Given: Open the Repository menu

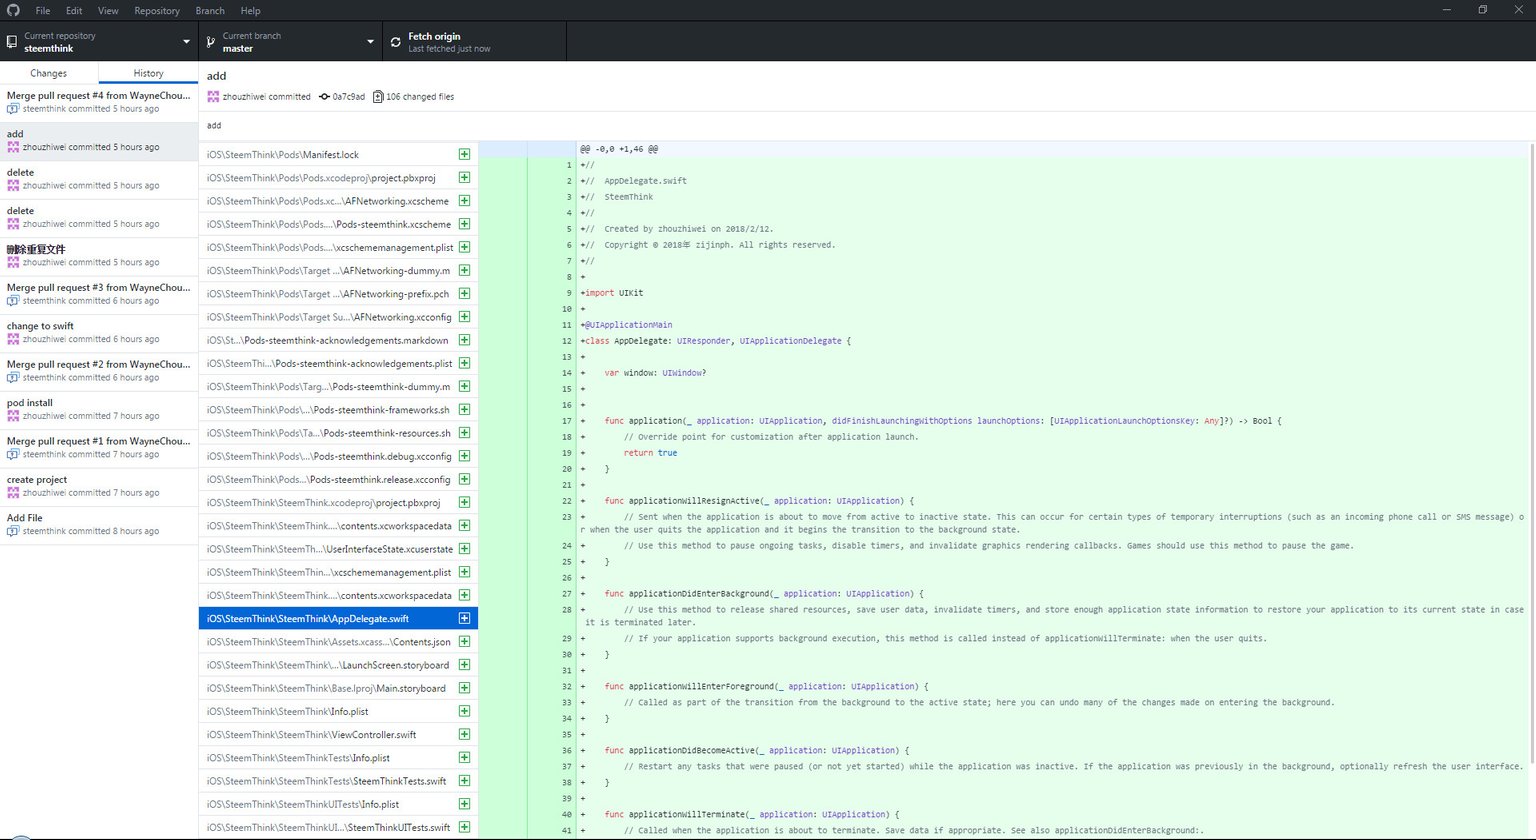Looking at the screenshot, I should click(x=157, y=11).
